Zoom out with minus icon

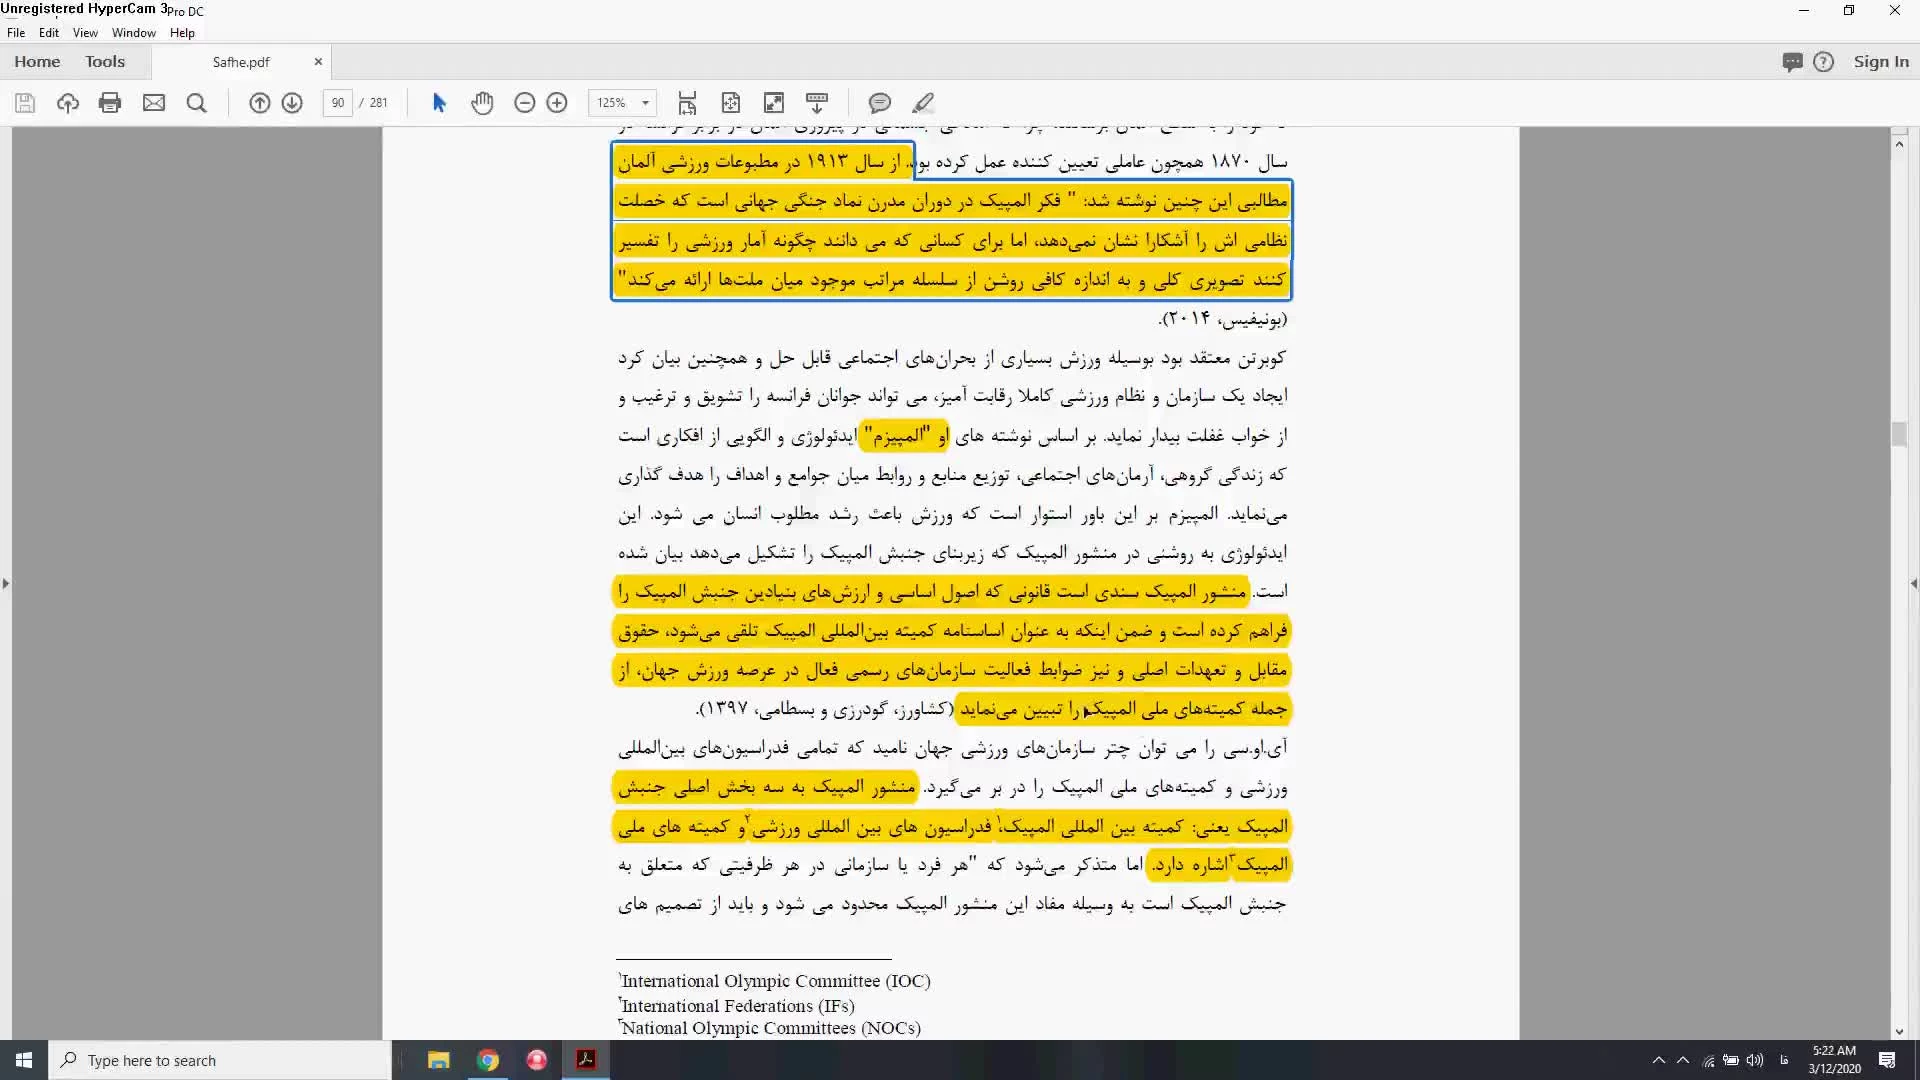click(x=524, y=103)
